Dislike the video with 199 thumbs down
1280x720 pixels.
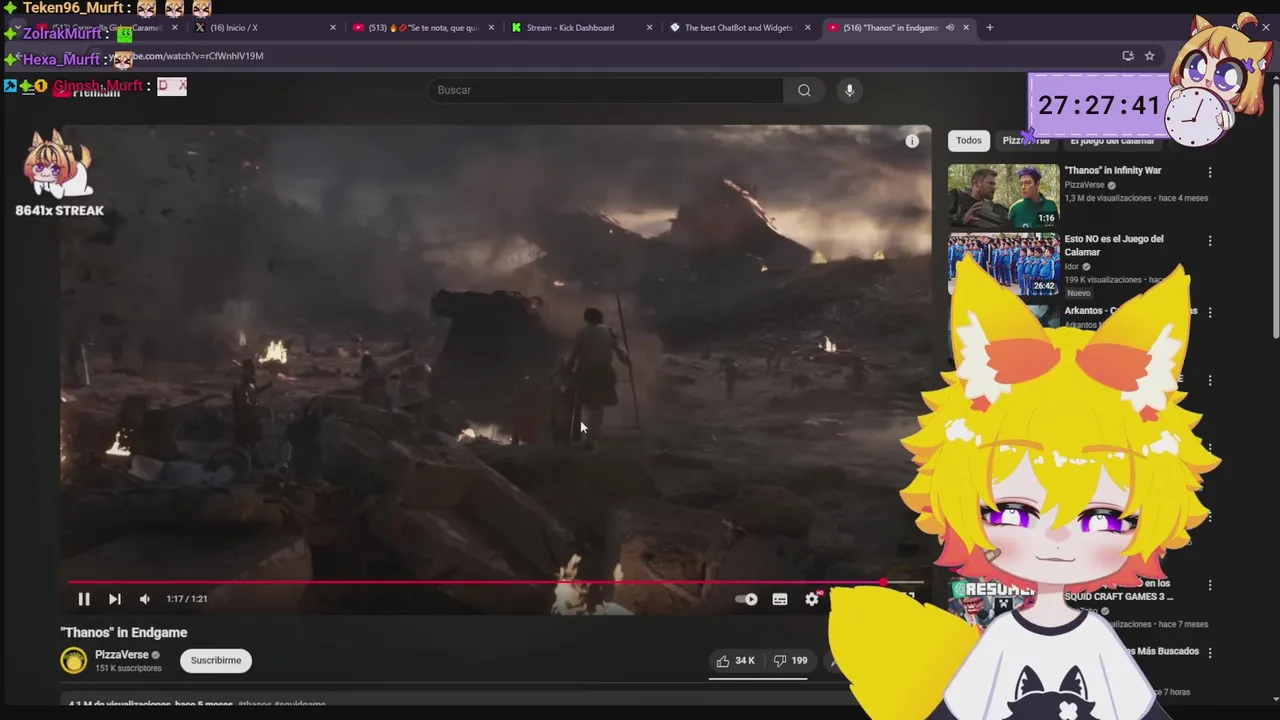coord(790,660)
